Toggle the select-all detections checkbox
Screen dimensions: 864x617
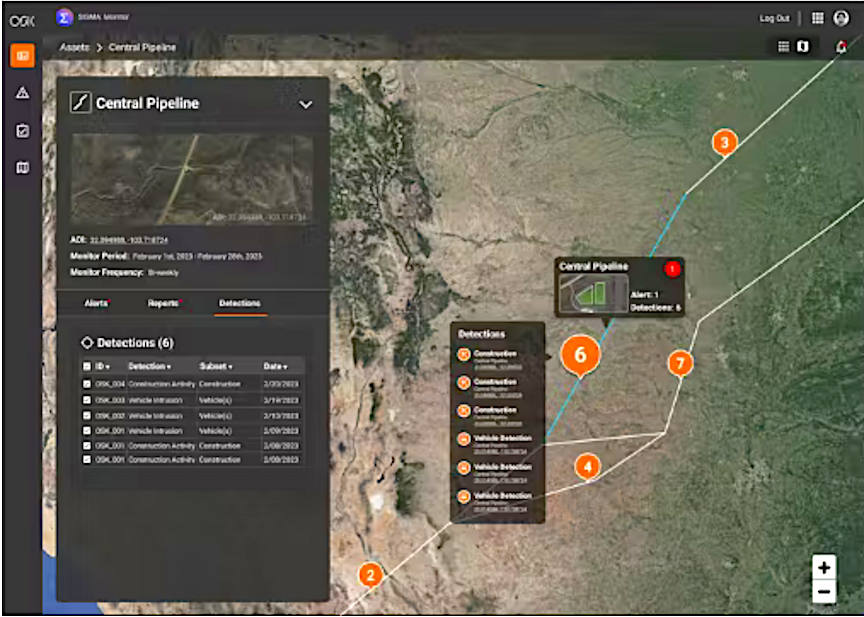[x=87, y=367]
